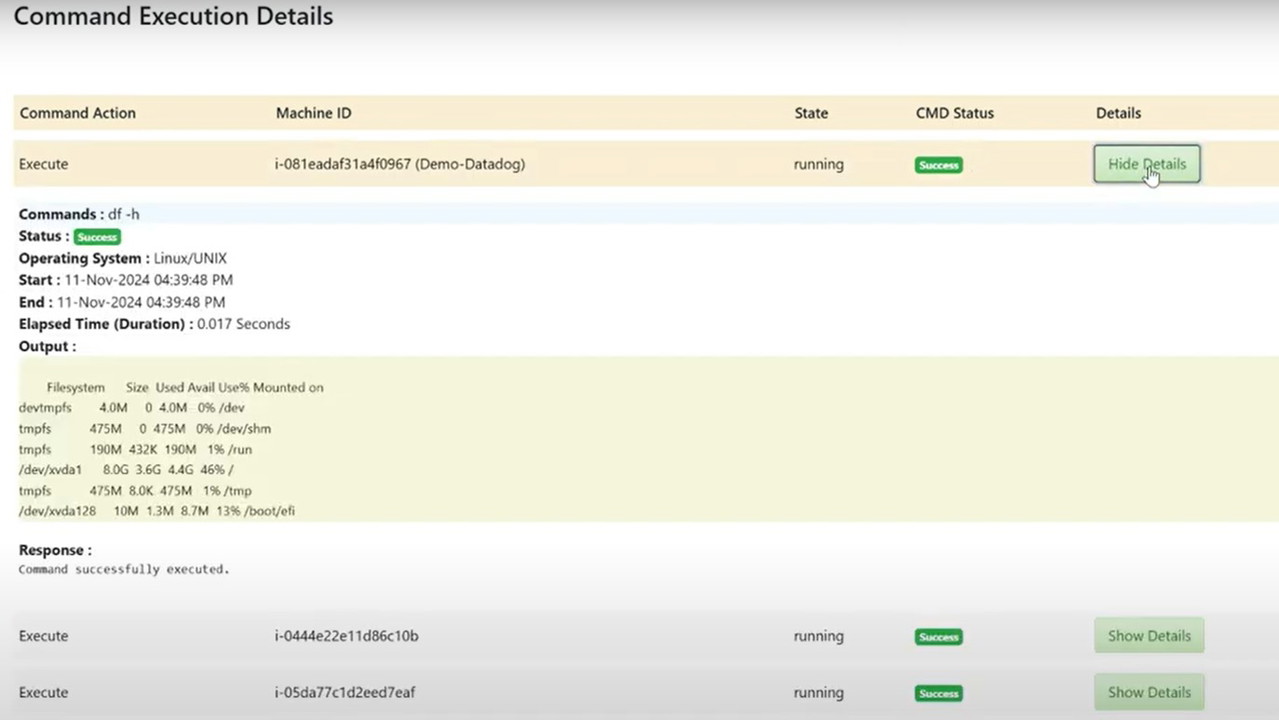1279x720 pixels.
Task: Select the Success badge in the i-0444e22e11d86c10b row
Action: coord(938,637)
